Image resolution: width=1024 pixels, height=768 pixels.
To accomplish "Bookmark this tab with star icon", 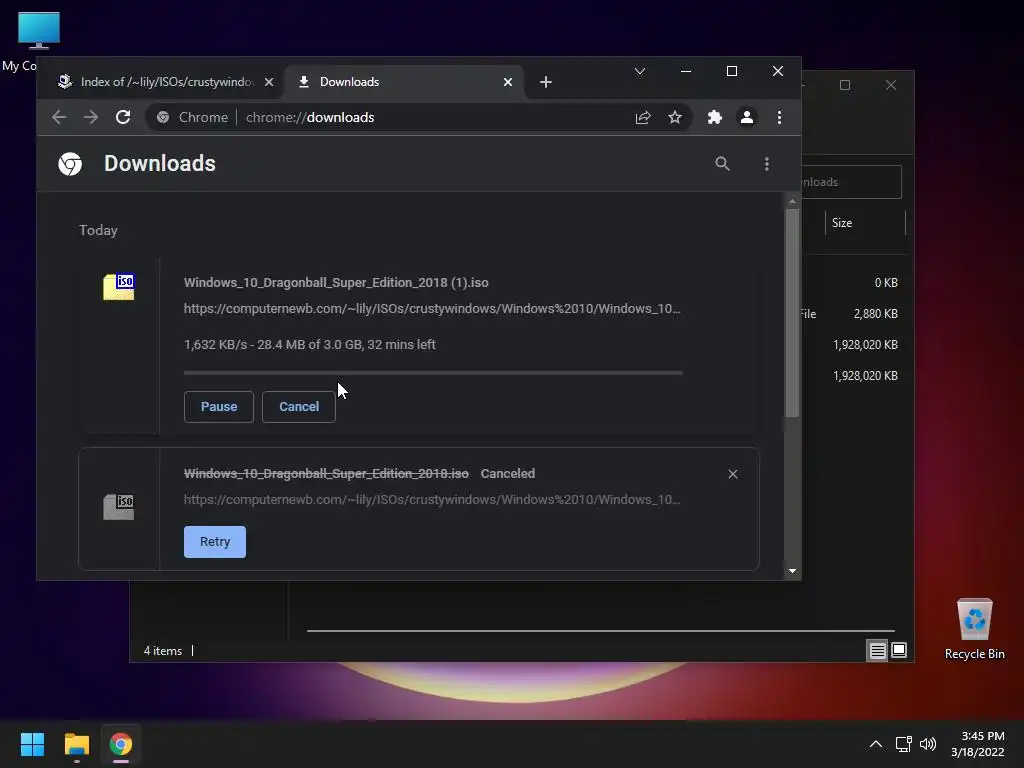I will (x=675, y=118).
